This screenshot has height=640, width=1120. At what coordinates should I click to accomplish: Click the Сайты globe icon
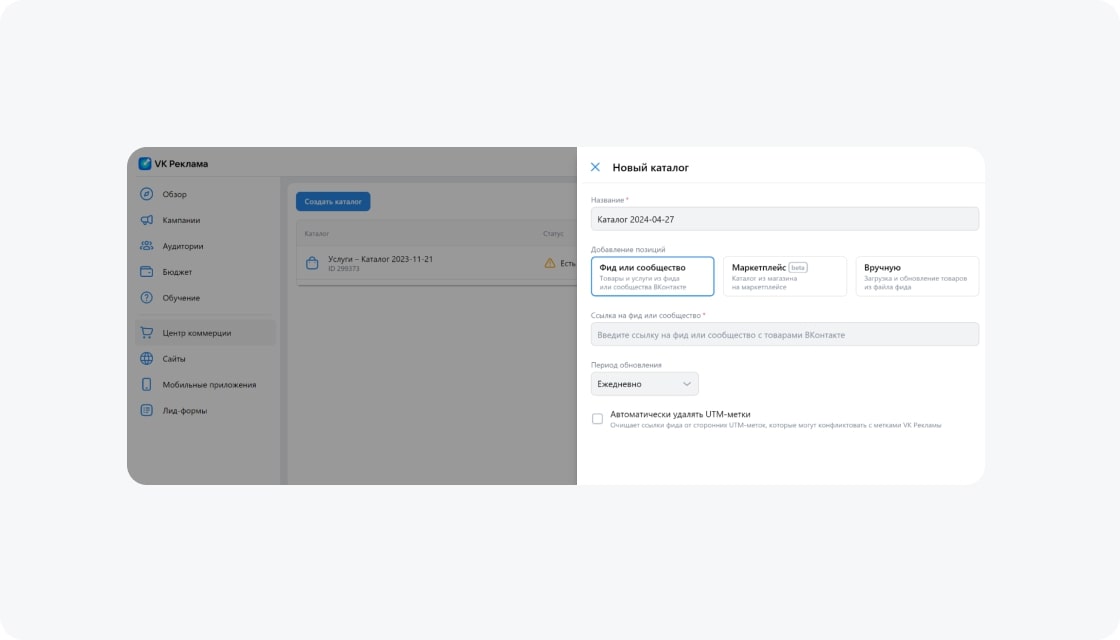pyautogui.click(x=146, y=359)
